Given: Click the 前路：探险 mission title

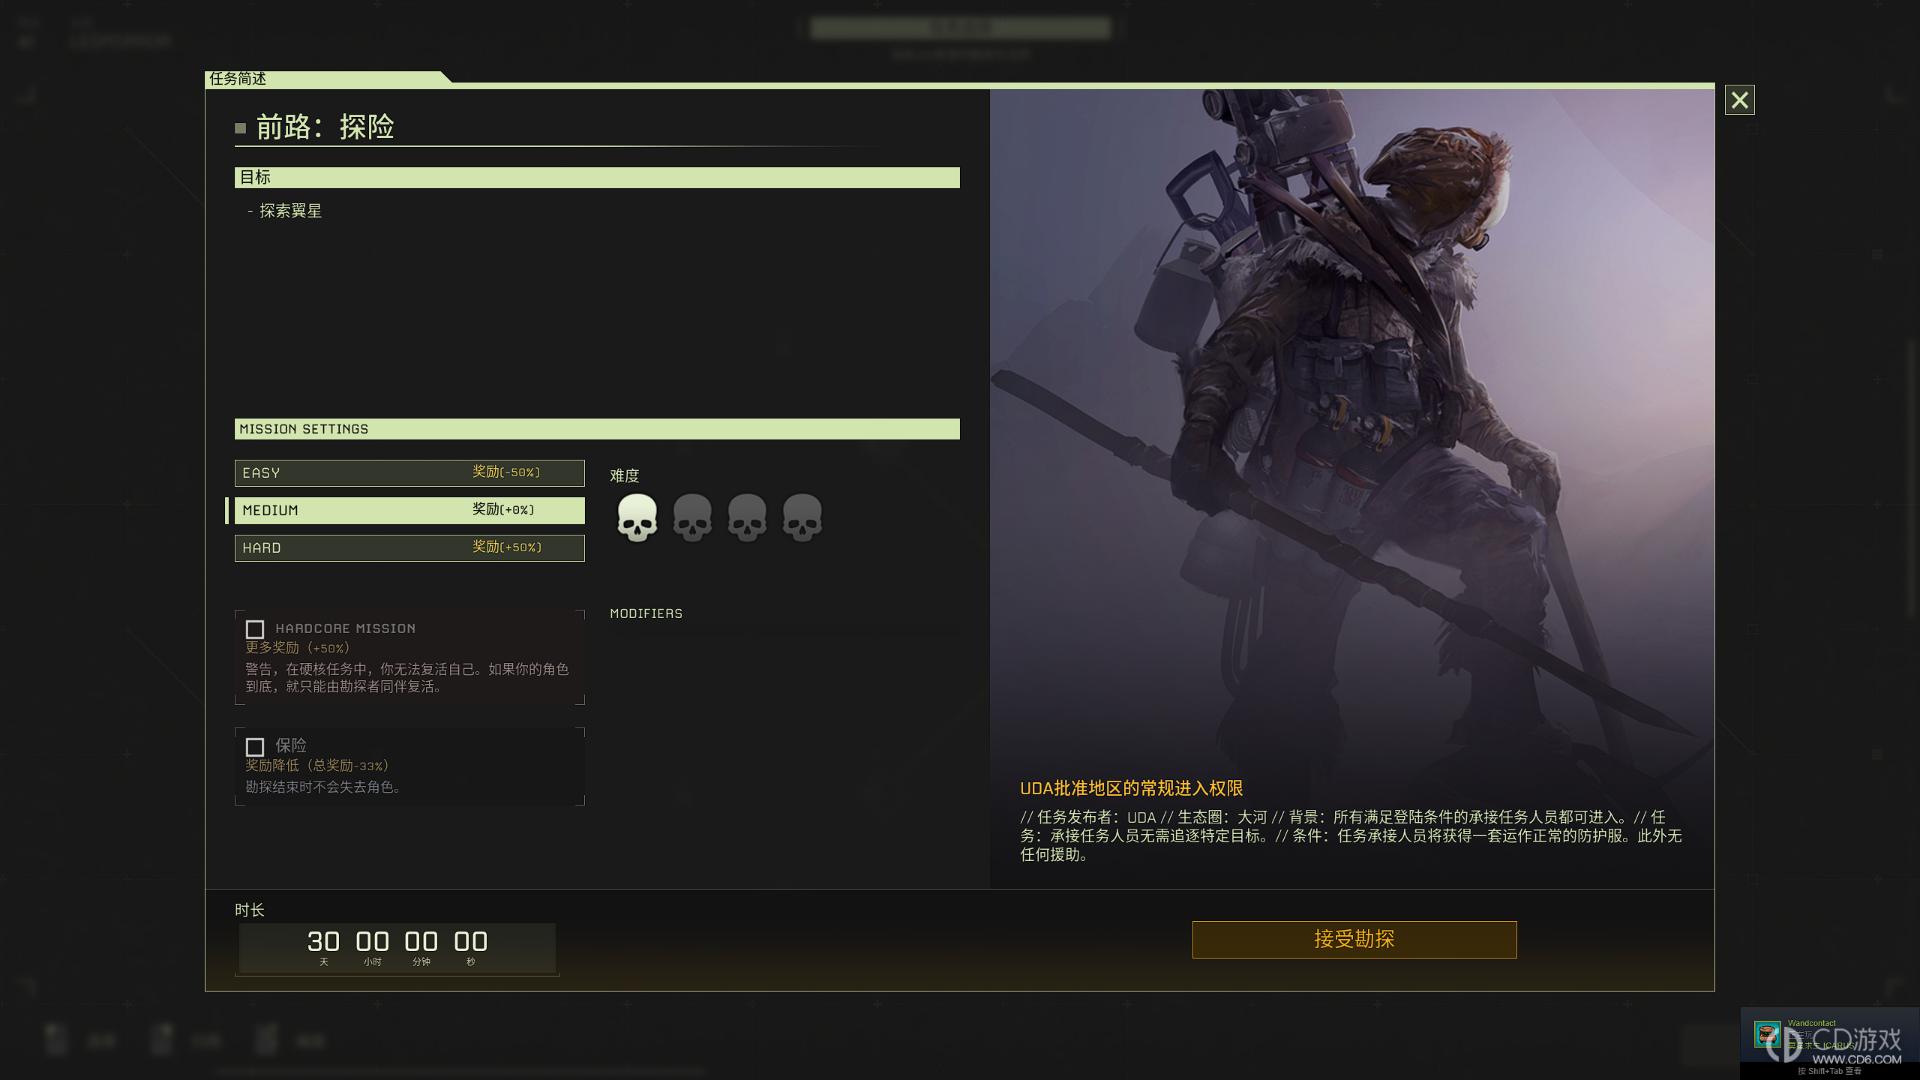Looking at the screenshot, I should [325, 127].
